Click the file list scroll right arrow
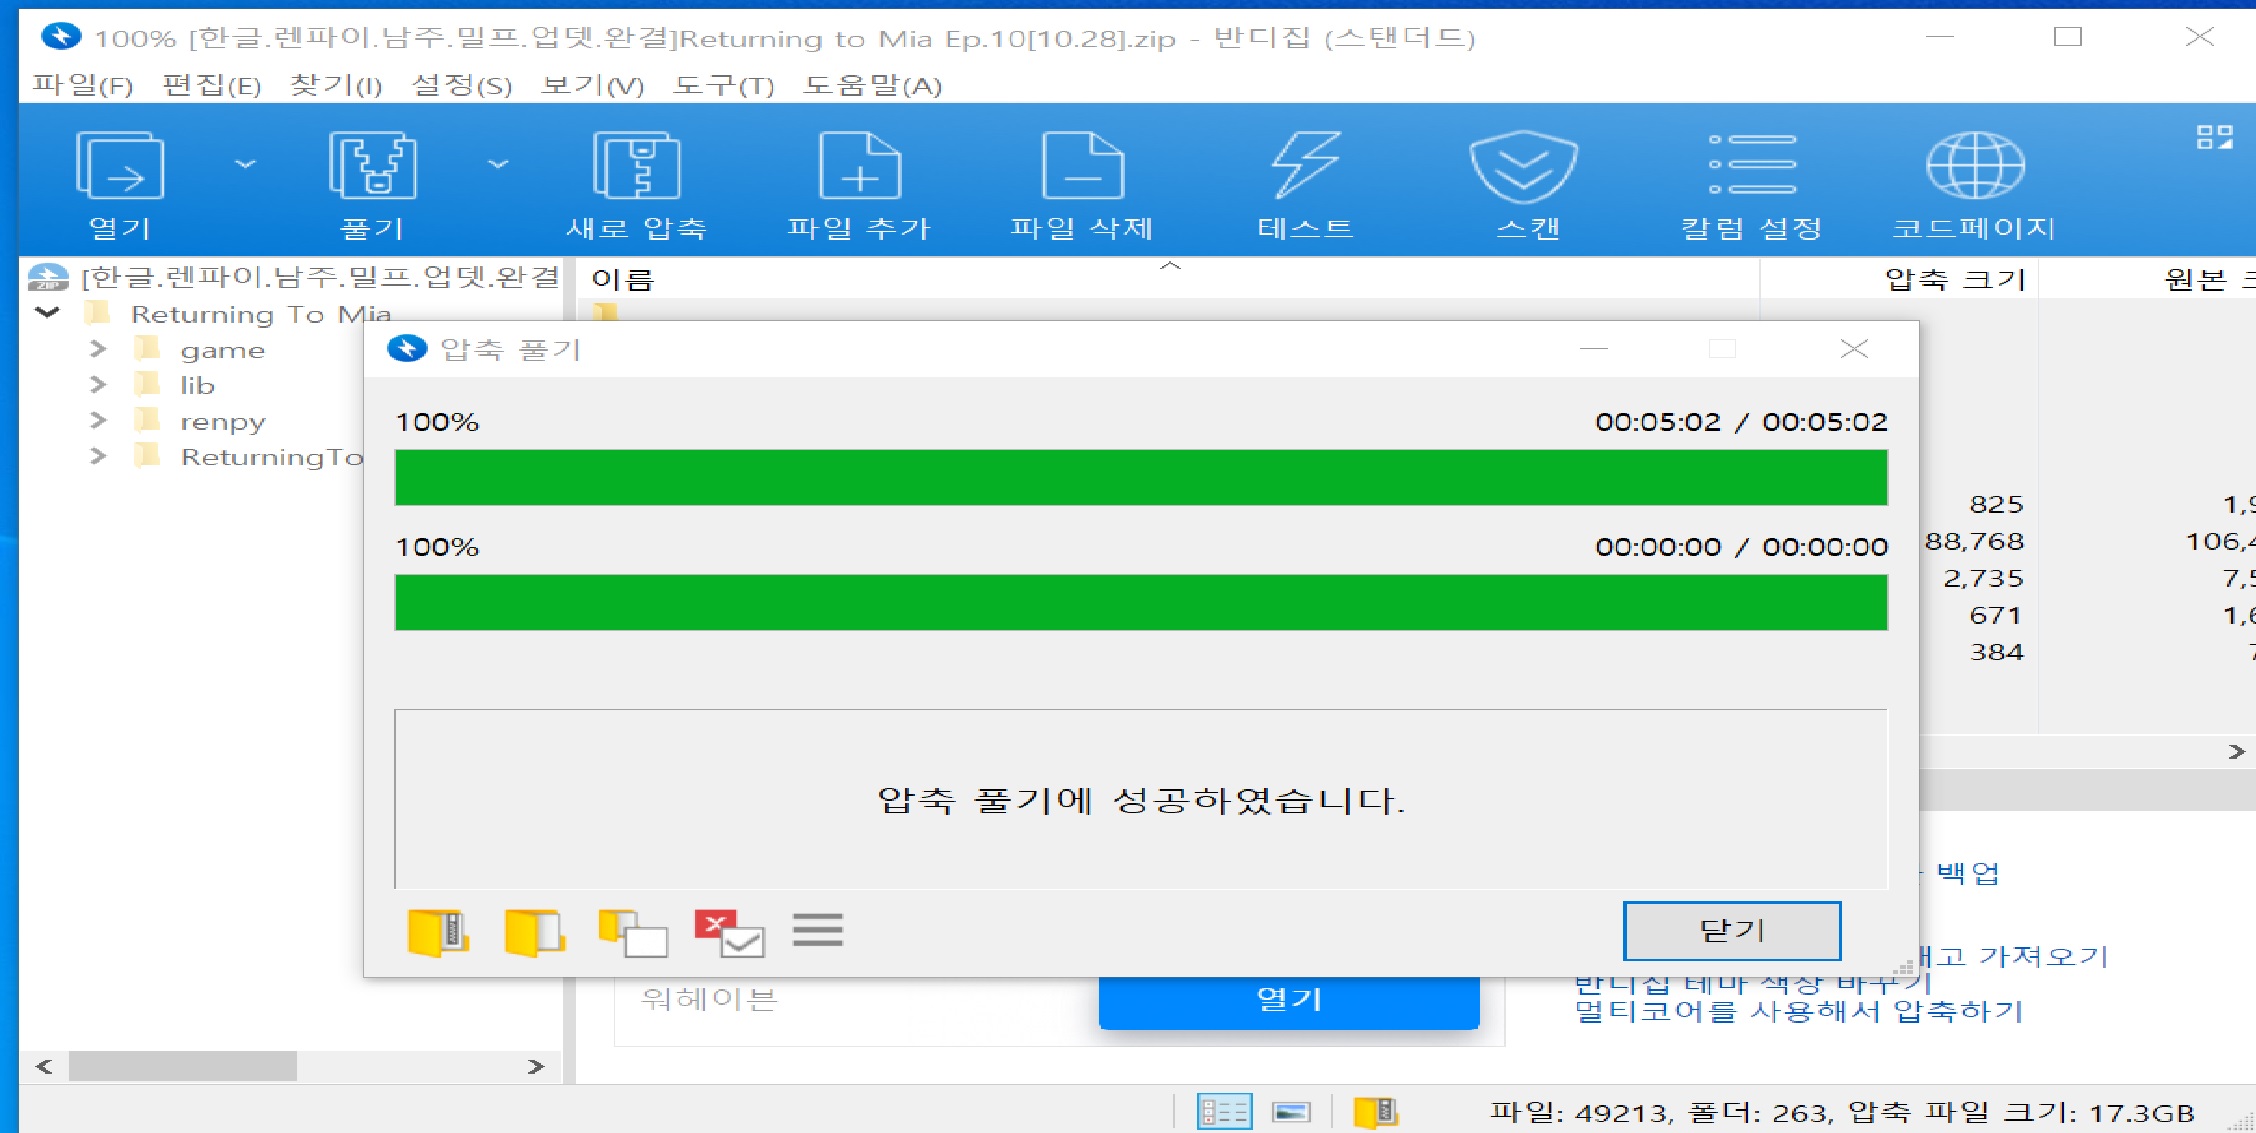Viewport: 2256px width, 1133px height. coord(2236,752)
